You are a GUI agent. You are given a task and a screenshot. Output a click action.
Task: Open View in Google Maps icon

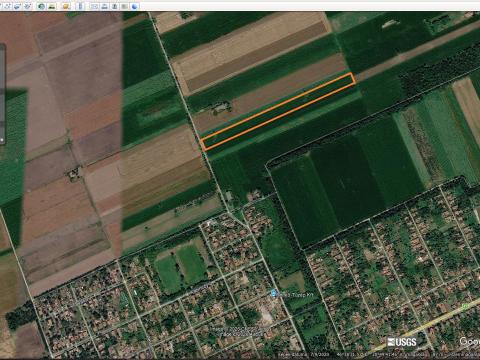(124, 6)
